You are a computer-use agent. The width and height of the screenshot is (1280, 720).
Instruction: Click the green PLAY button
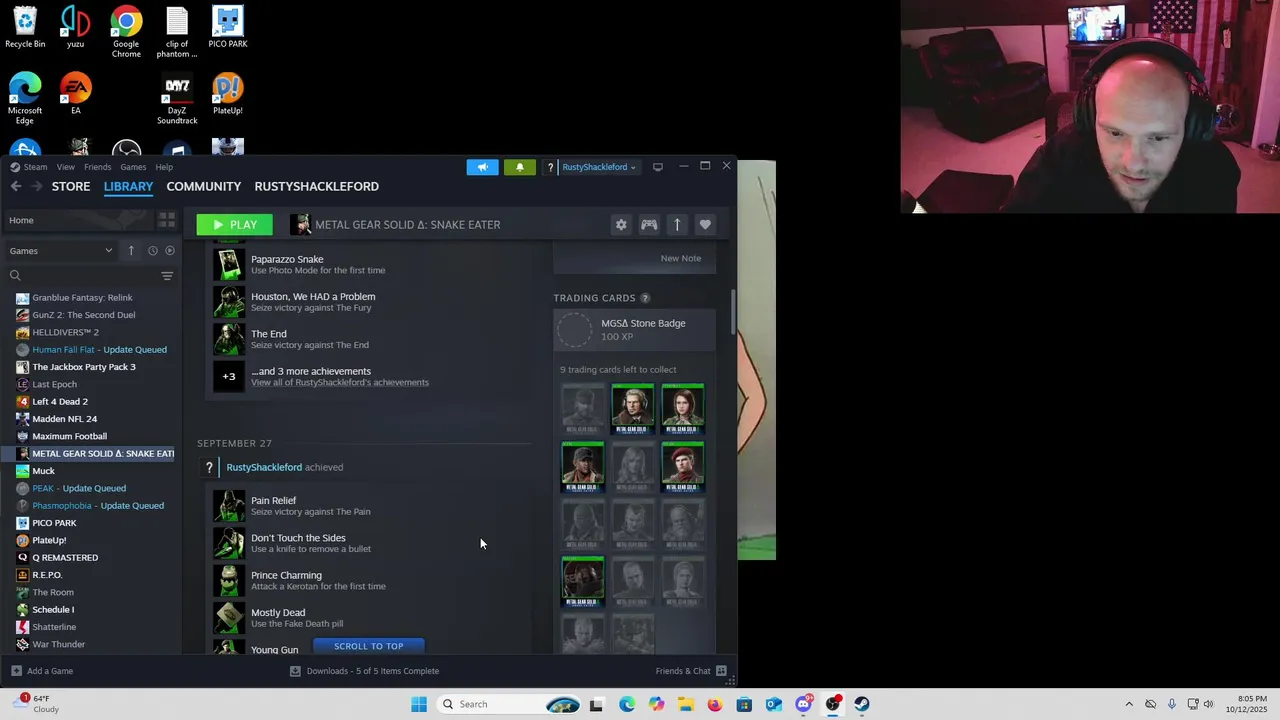(x=234, y=225)
